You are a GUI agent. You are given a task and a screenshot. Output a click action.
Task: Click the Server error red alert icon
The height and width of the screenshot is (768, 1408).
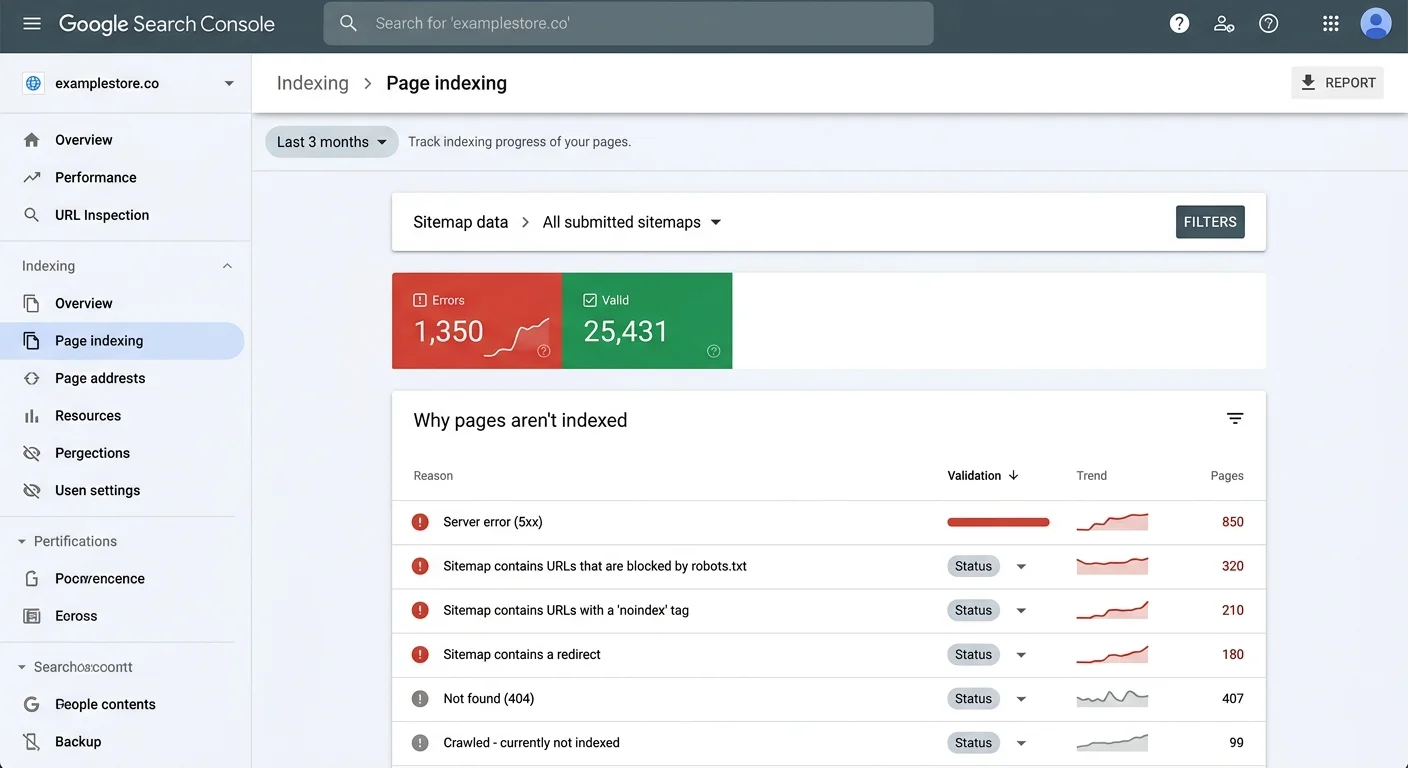coord(420,522)
